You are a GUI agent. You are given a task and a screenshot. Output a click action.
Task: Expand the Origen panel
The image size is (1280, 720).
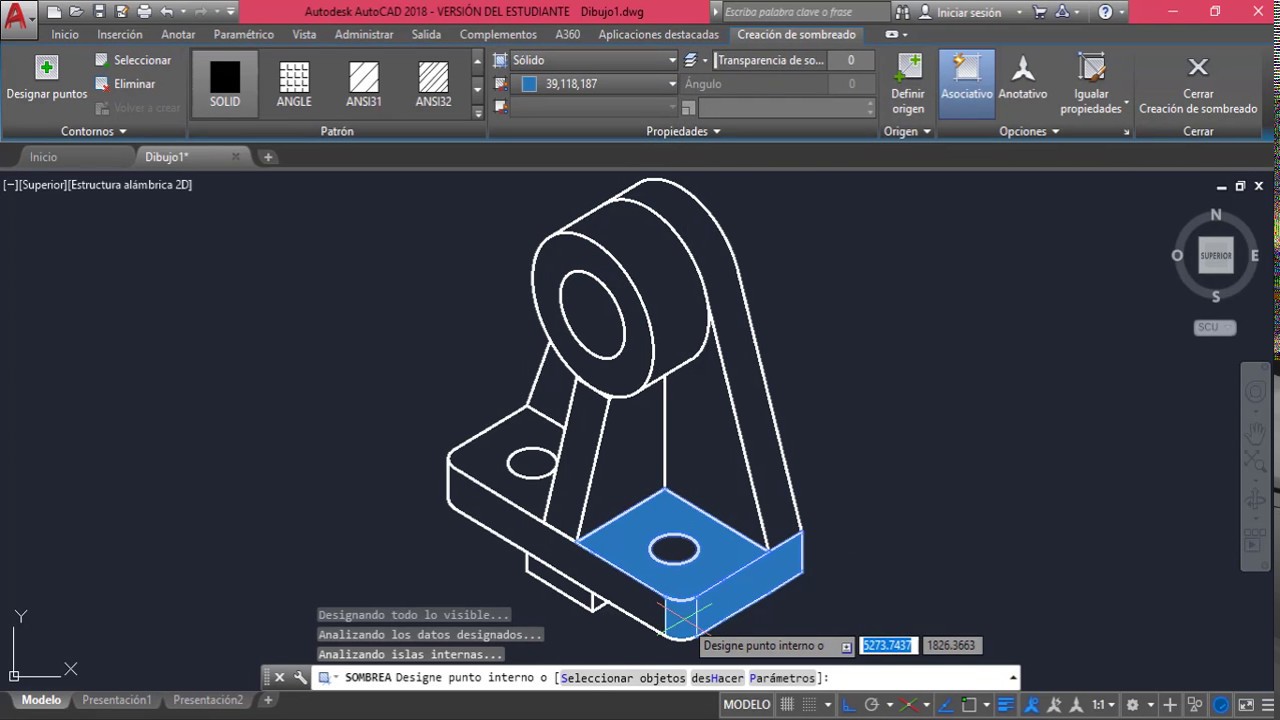click(907, 131)
